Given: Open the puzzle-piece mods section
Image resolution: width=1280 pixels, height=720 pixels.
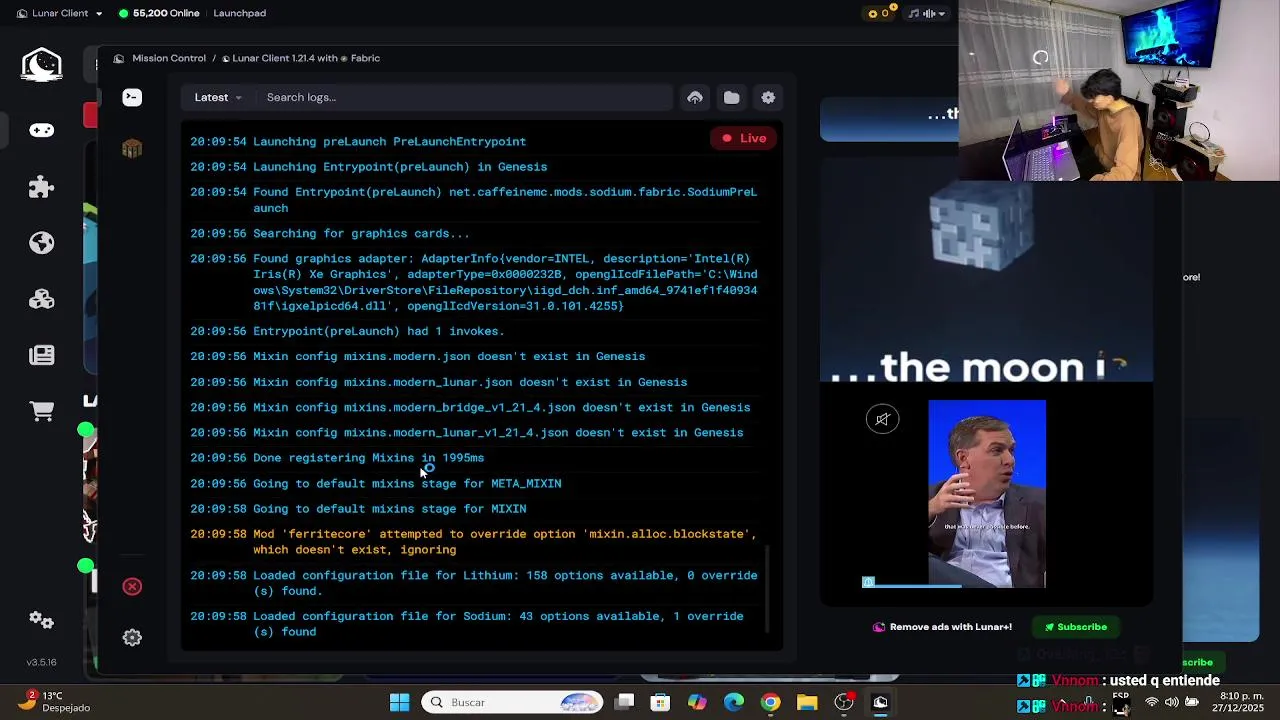Looking at the screenshot, I should pyautogui.click(x=42, y=187).
